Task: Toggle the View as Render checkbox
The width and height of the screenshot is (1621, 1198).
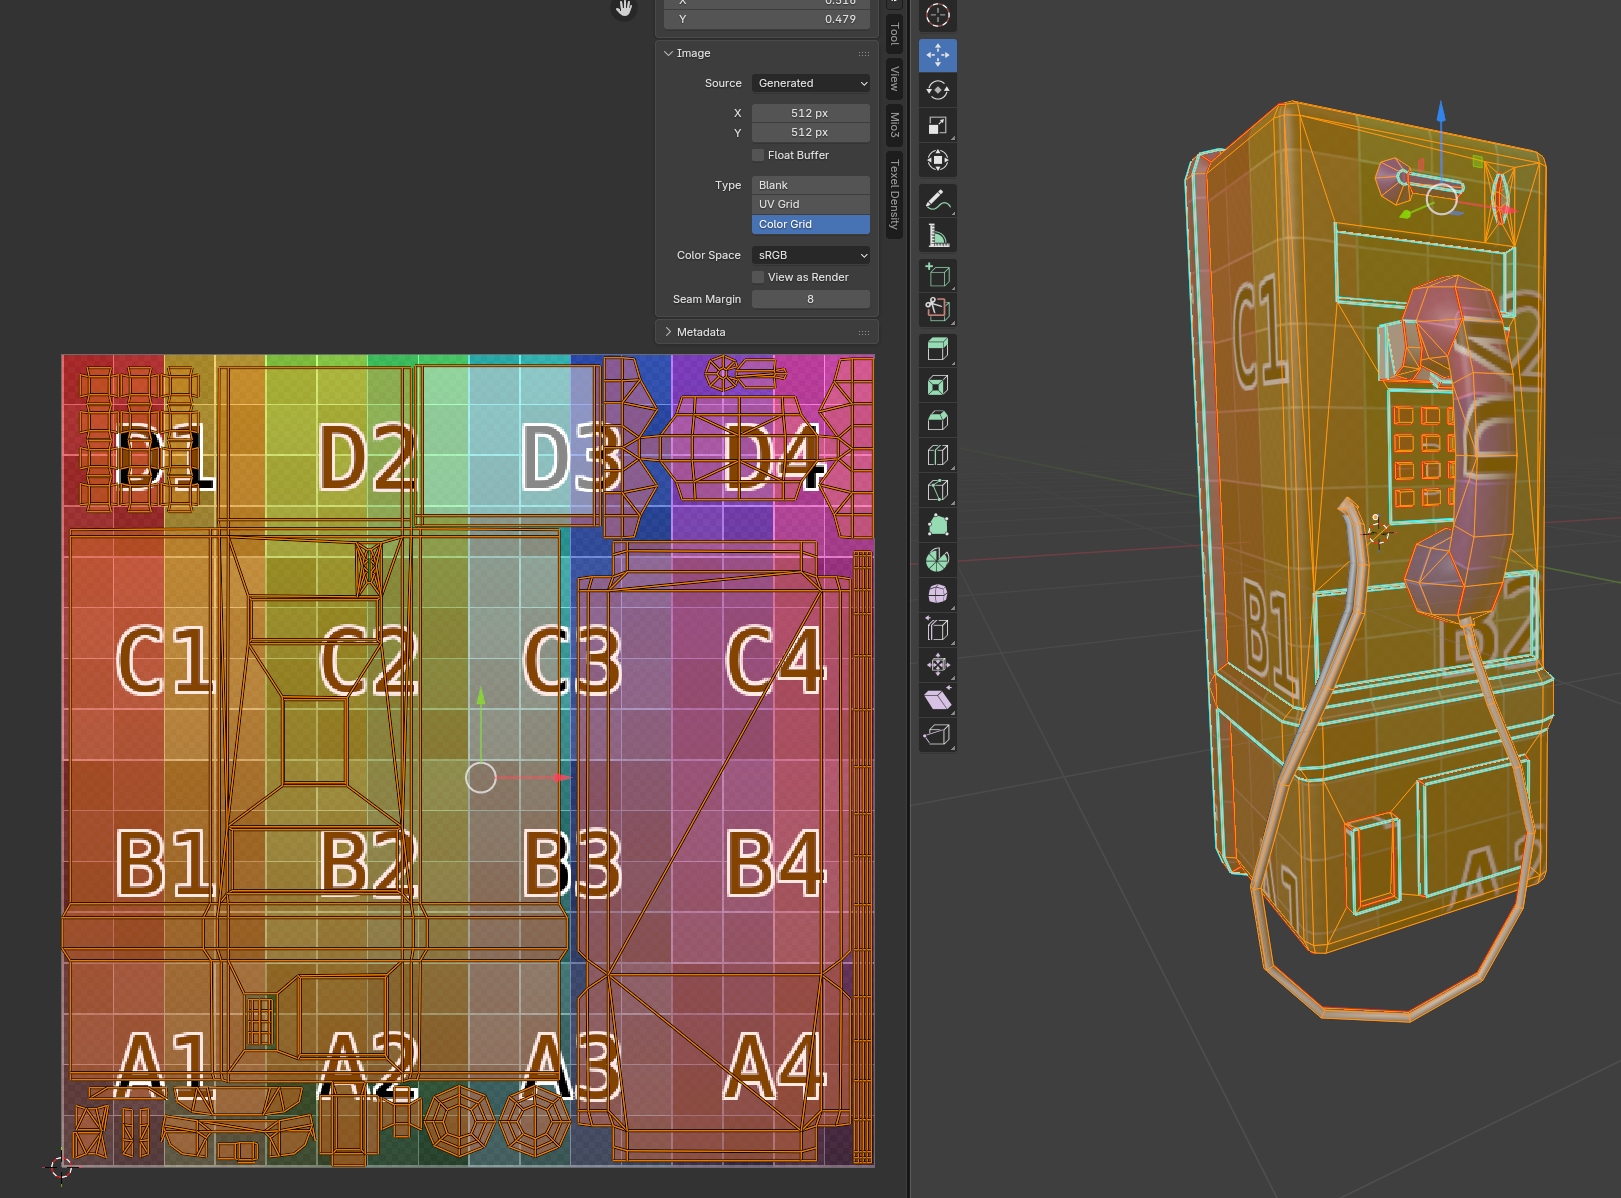Action: point(758,277)
